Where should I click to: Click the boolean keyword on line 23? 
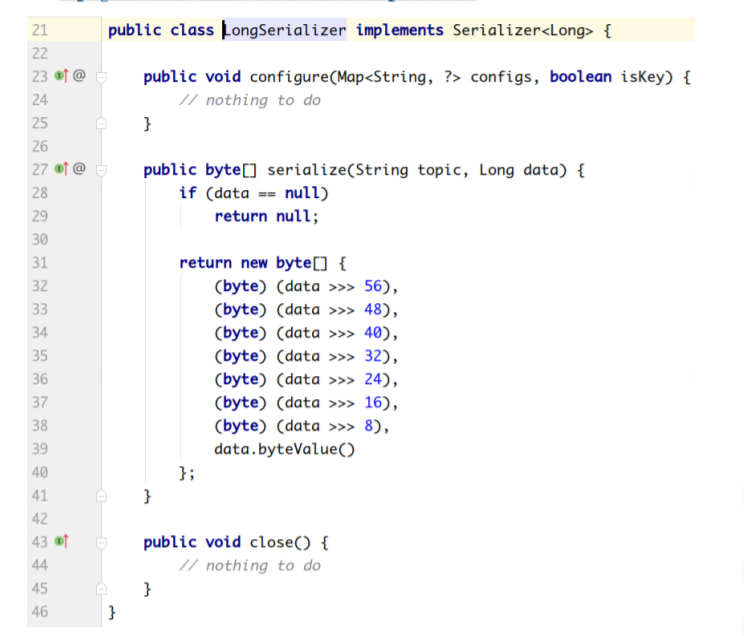580,76
